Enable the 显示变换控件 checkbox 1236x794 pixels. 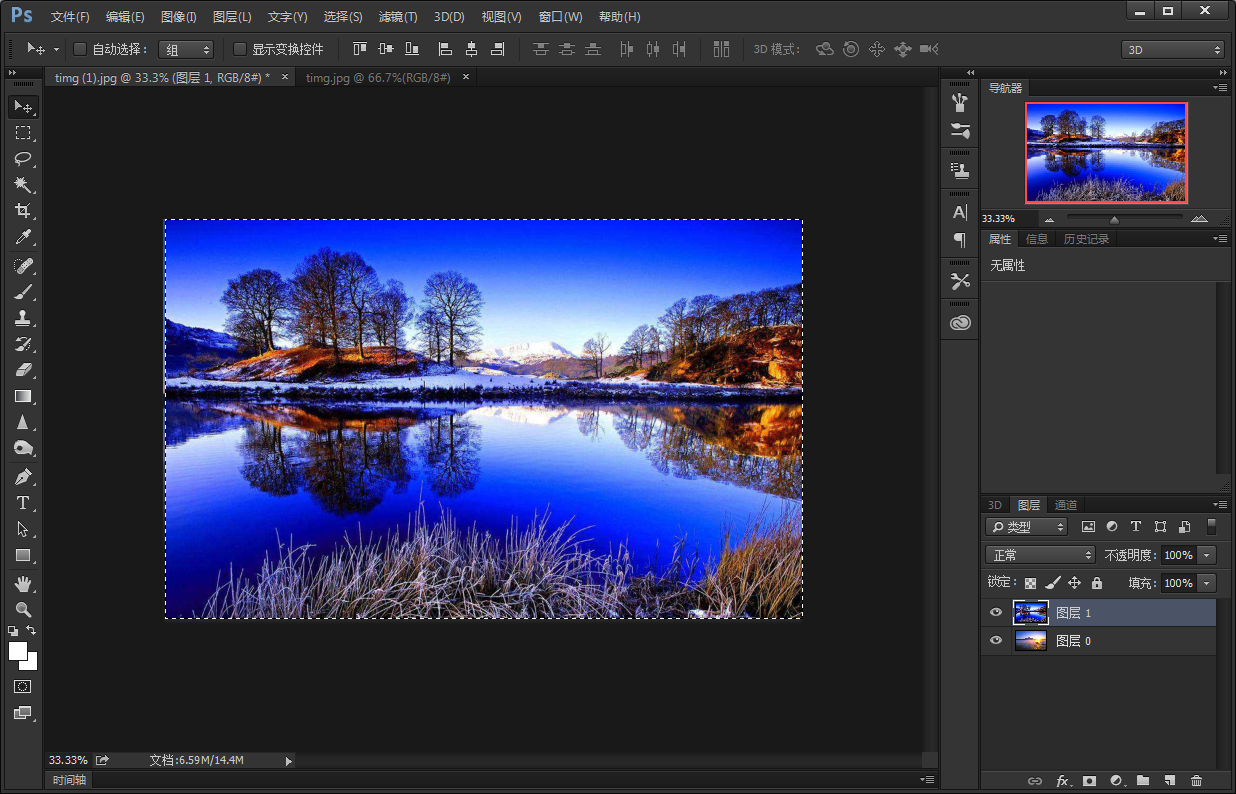pos(240,49)
